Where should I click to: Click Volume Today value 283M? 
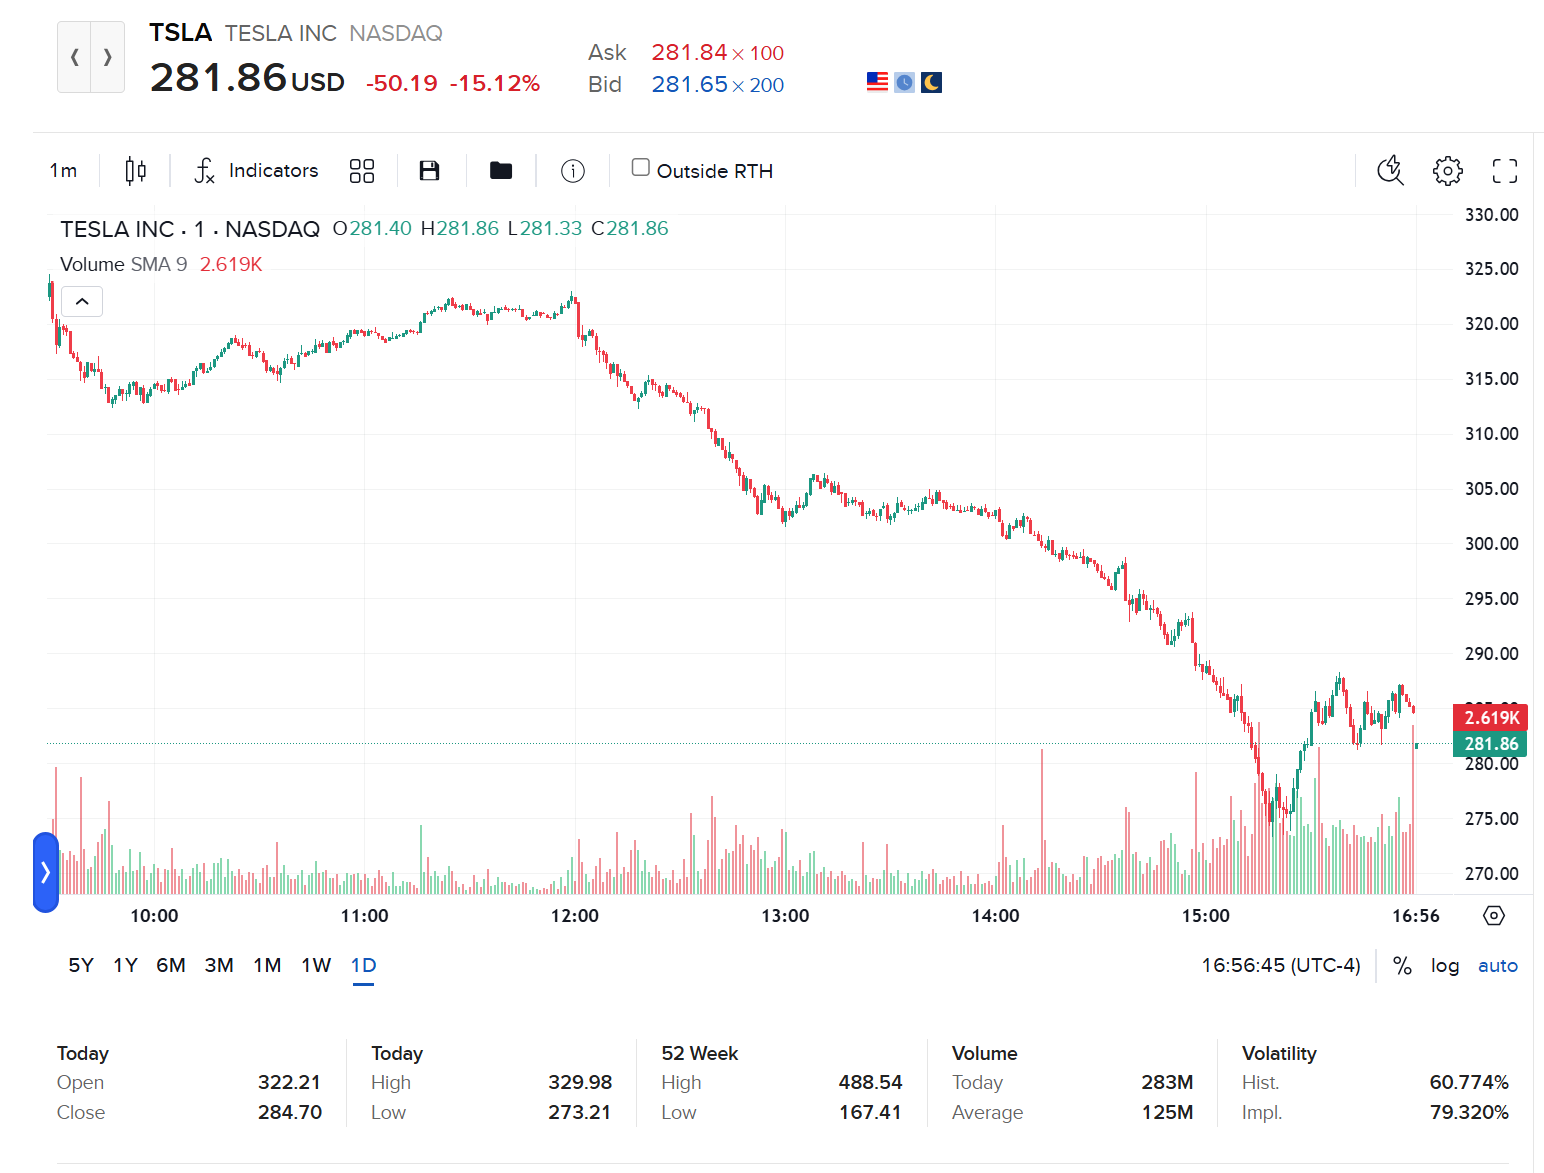(1167, 1082)
